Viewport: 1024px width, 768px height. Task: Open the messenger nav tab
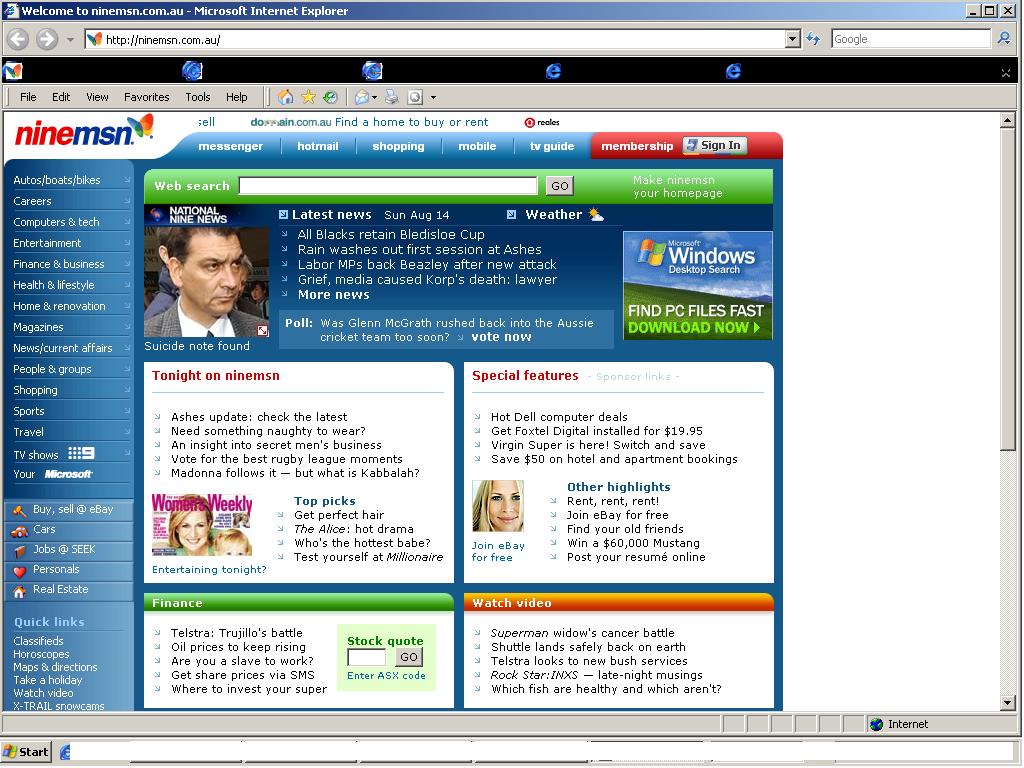tap(230, 146)
